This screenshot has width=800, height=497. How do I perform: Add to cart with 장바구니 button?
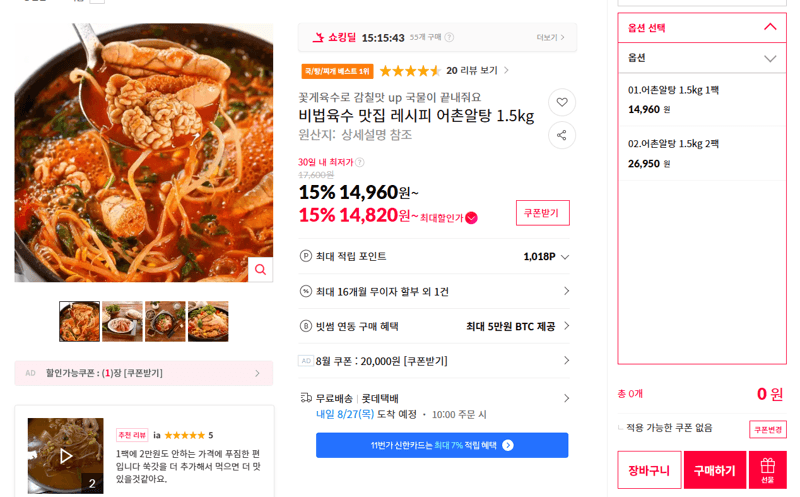[x=649, y=470]
